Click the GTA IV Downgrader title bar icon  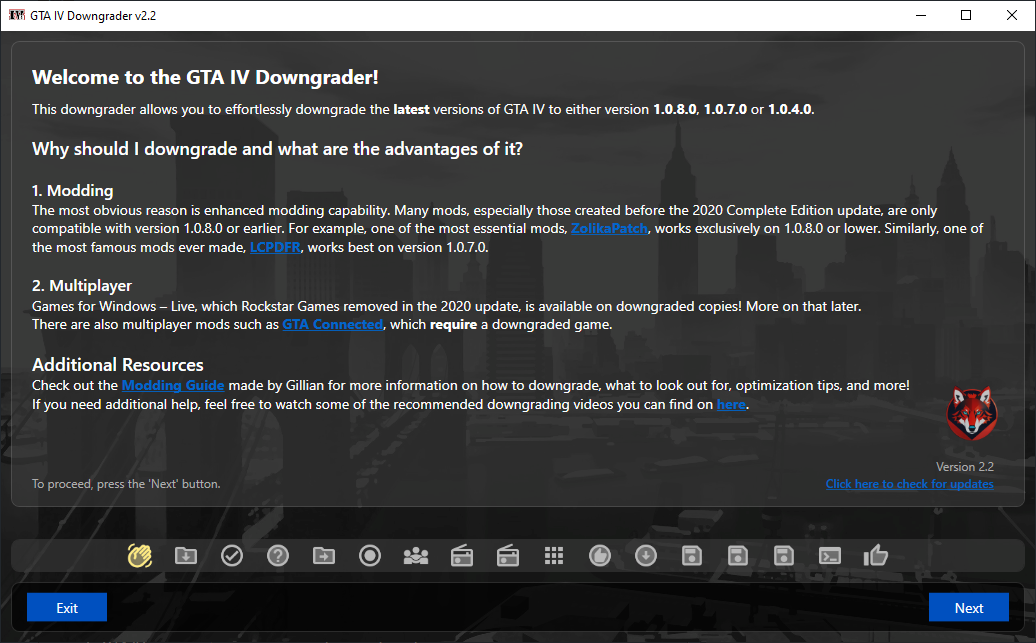coord(17,15)
